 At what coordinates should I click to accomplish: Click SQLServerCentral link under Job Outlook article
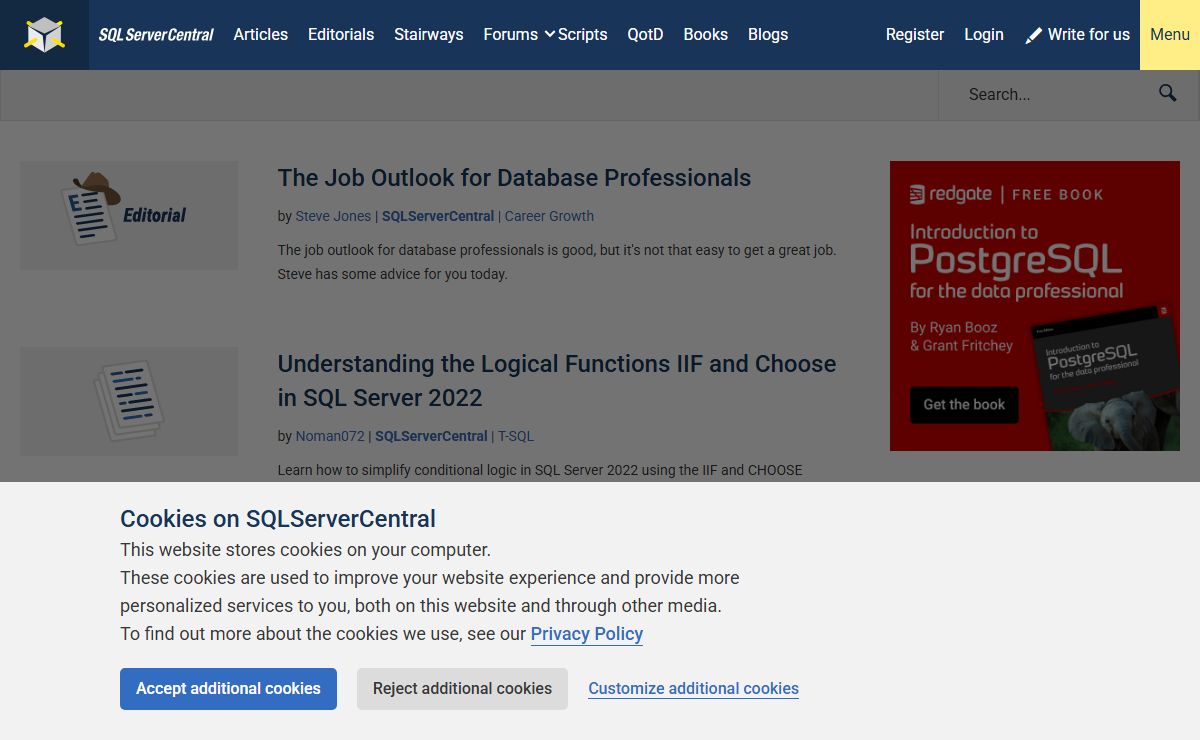point(438,216)
